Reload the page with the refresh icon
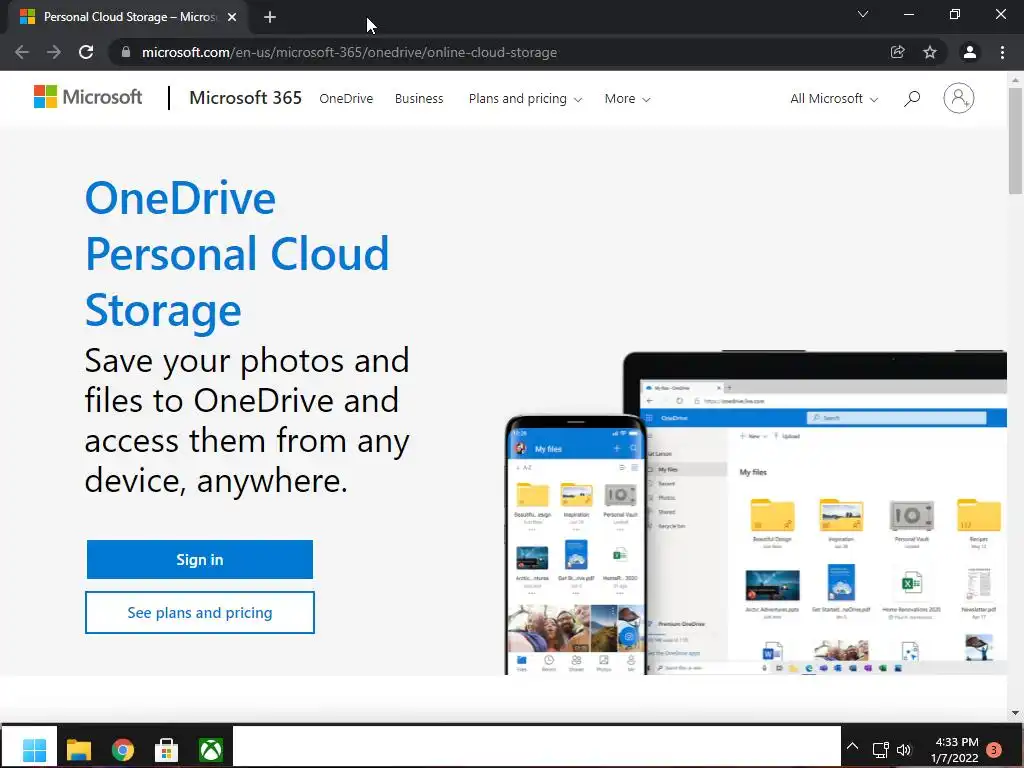Image resolution: width=1024 pixels, height=768 pixels. point(86,52)
